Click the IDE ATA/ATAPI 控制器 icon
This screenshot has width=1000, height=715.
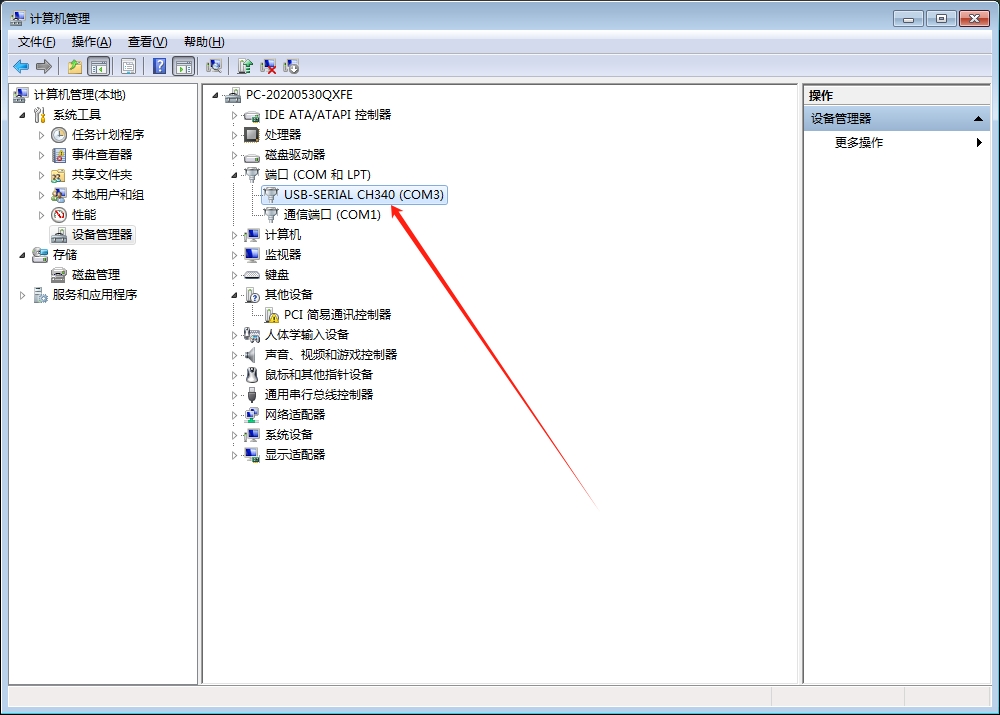tap(252, 115)
